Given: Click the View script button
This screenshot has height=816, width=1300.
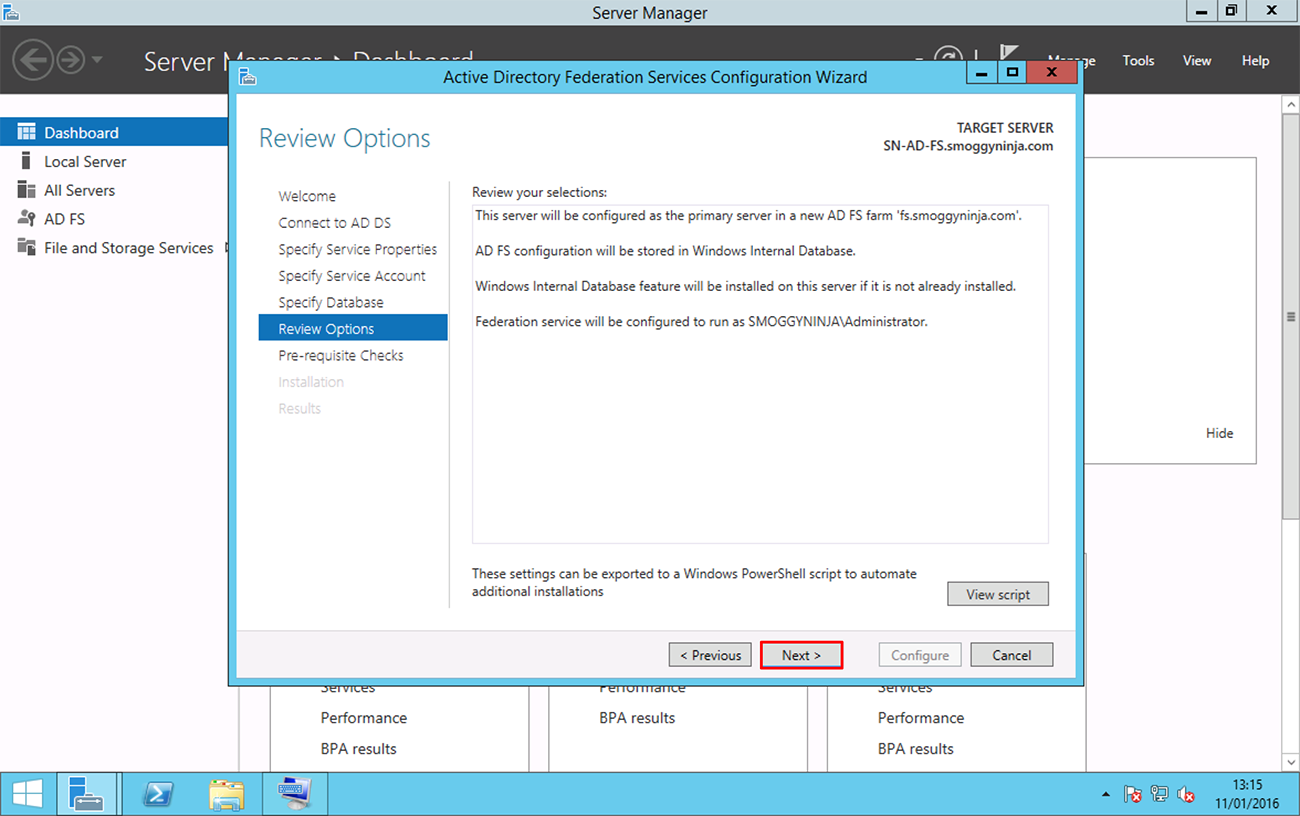Looking at the screenshot, I should [x=997, y=594].
